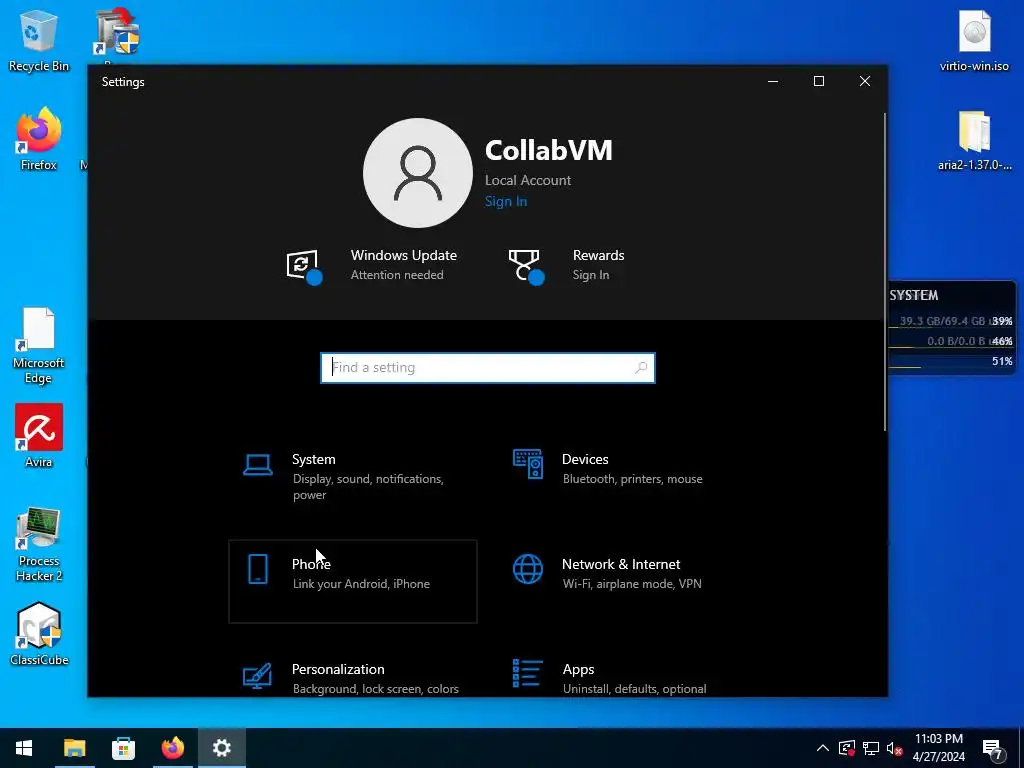Click the muted volume tray icon
The height and width of the screenshot is (768, 1024).
tap(895, 748)
